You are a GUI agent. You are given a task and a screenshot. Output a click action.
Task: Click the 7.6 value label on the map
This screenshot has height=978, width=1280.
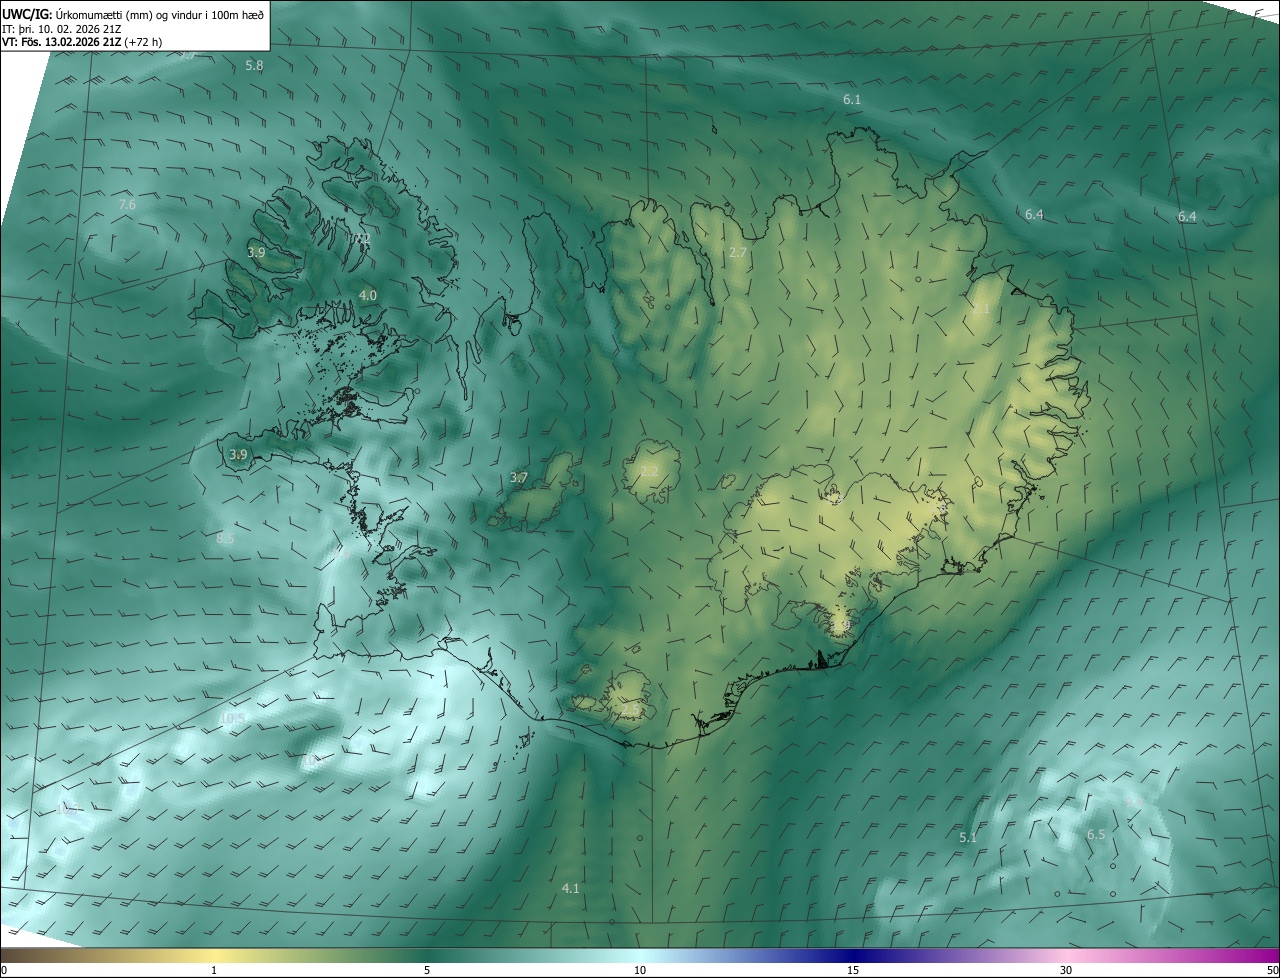coord(127,205)
